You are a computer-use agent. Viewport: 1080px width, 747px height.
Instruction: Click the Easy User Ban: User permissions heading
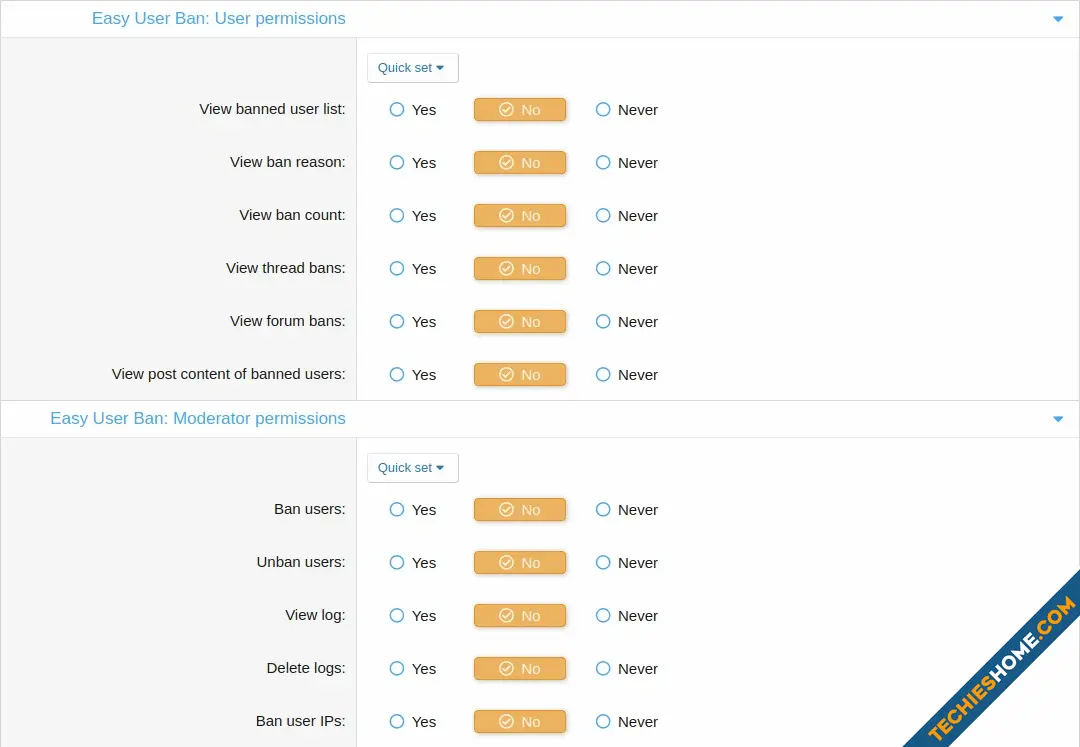tap(218, 19)
